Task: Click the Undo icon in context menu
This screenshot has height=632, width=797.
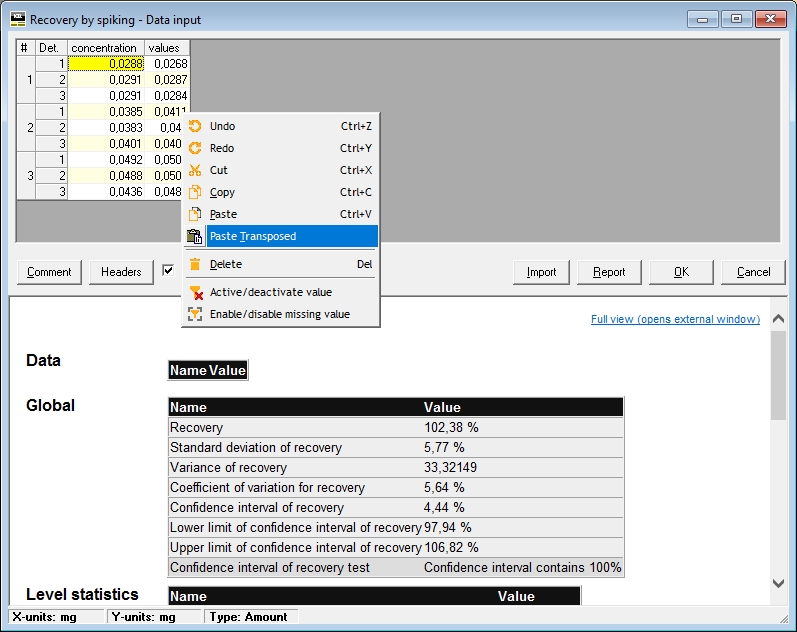Action: click(195, 126)
